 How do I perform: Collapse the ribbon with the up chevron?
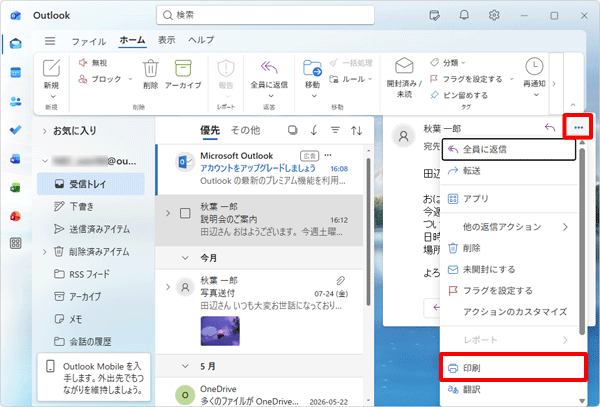point(573,104)
